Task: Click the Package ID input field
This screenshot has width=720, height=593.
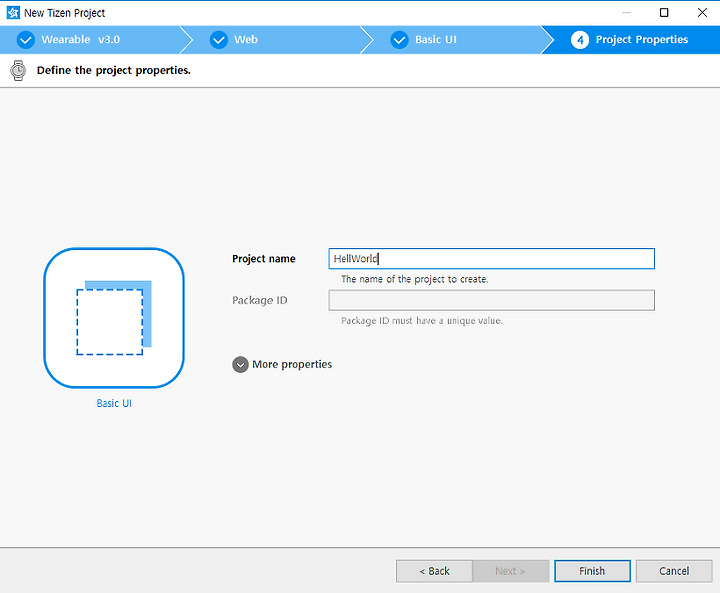Action: click(491, 300)
